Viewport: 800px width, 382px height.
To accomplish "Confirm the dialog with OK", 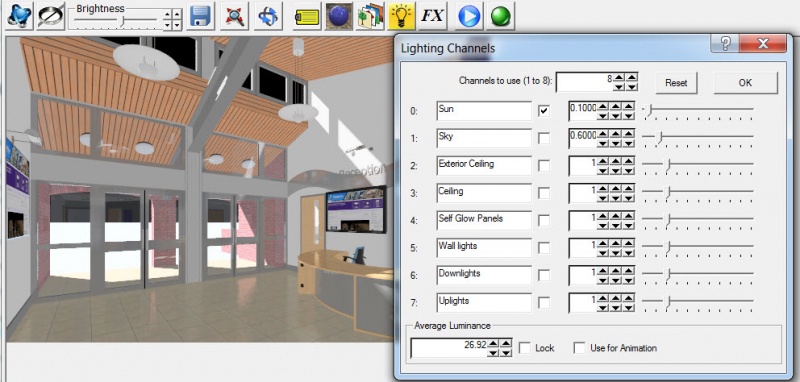I will coord(745,83).
